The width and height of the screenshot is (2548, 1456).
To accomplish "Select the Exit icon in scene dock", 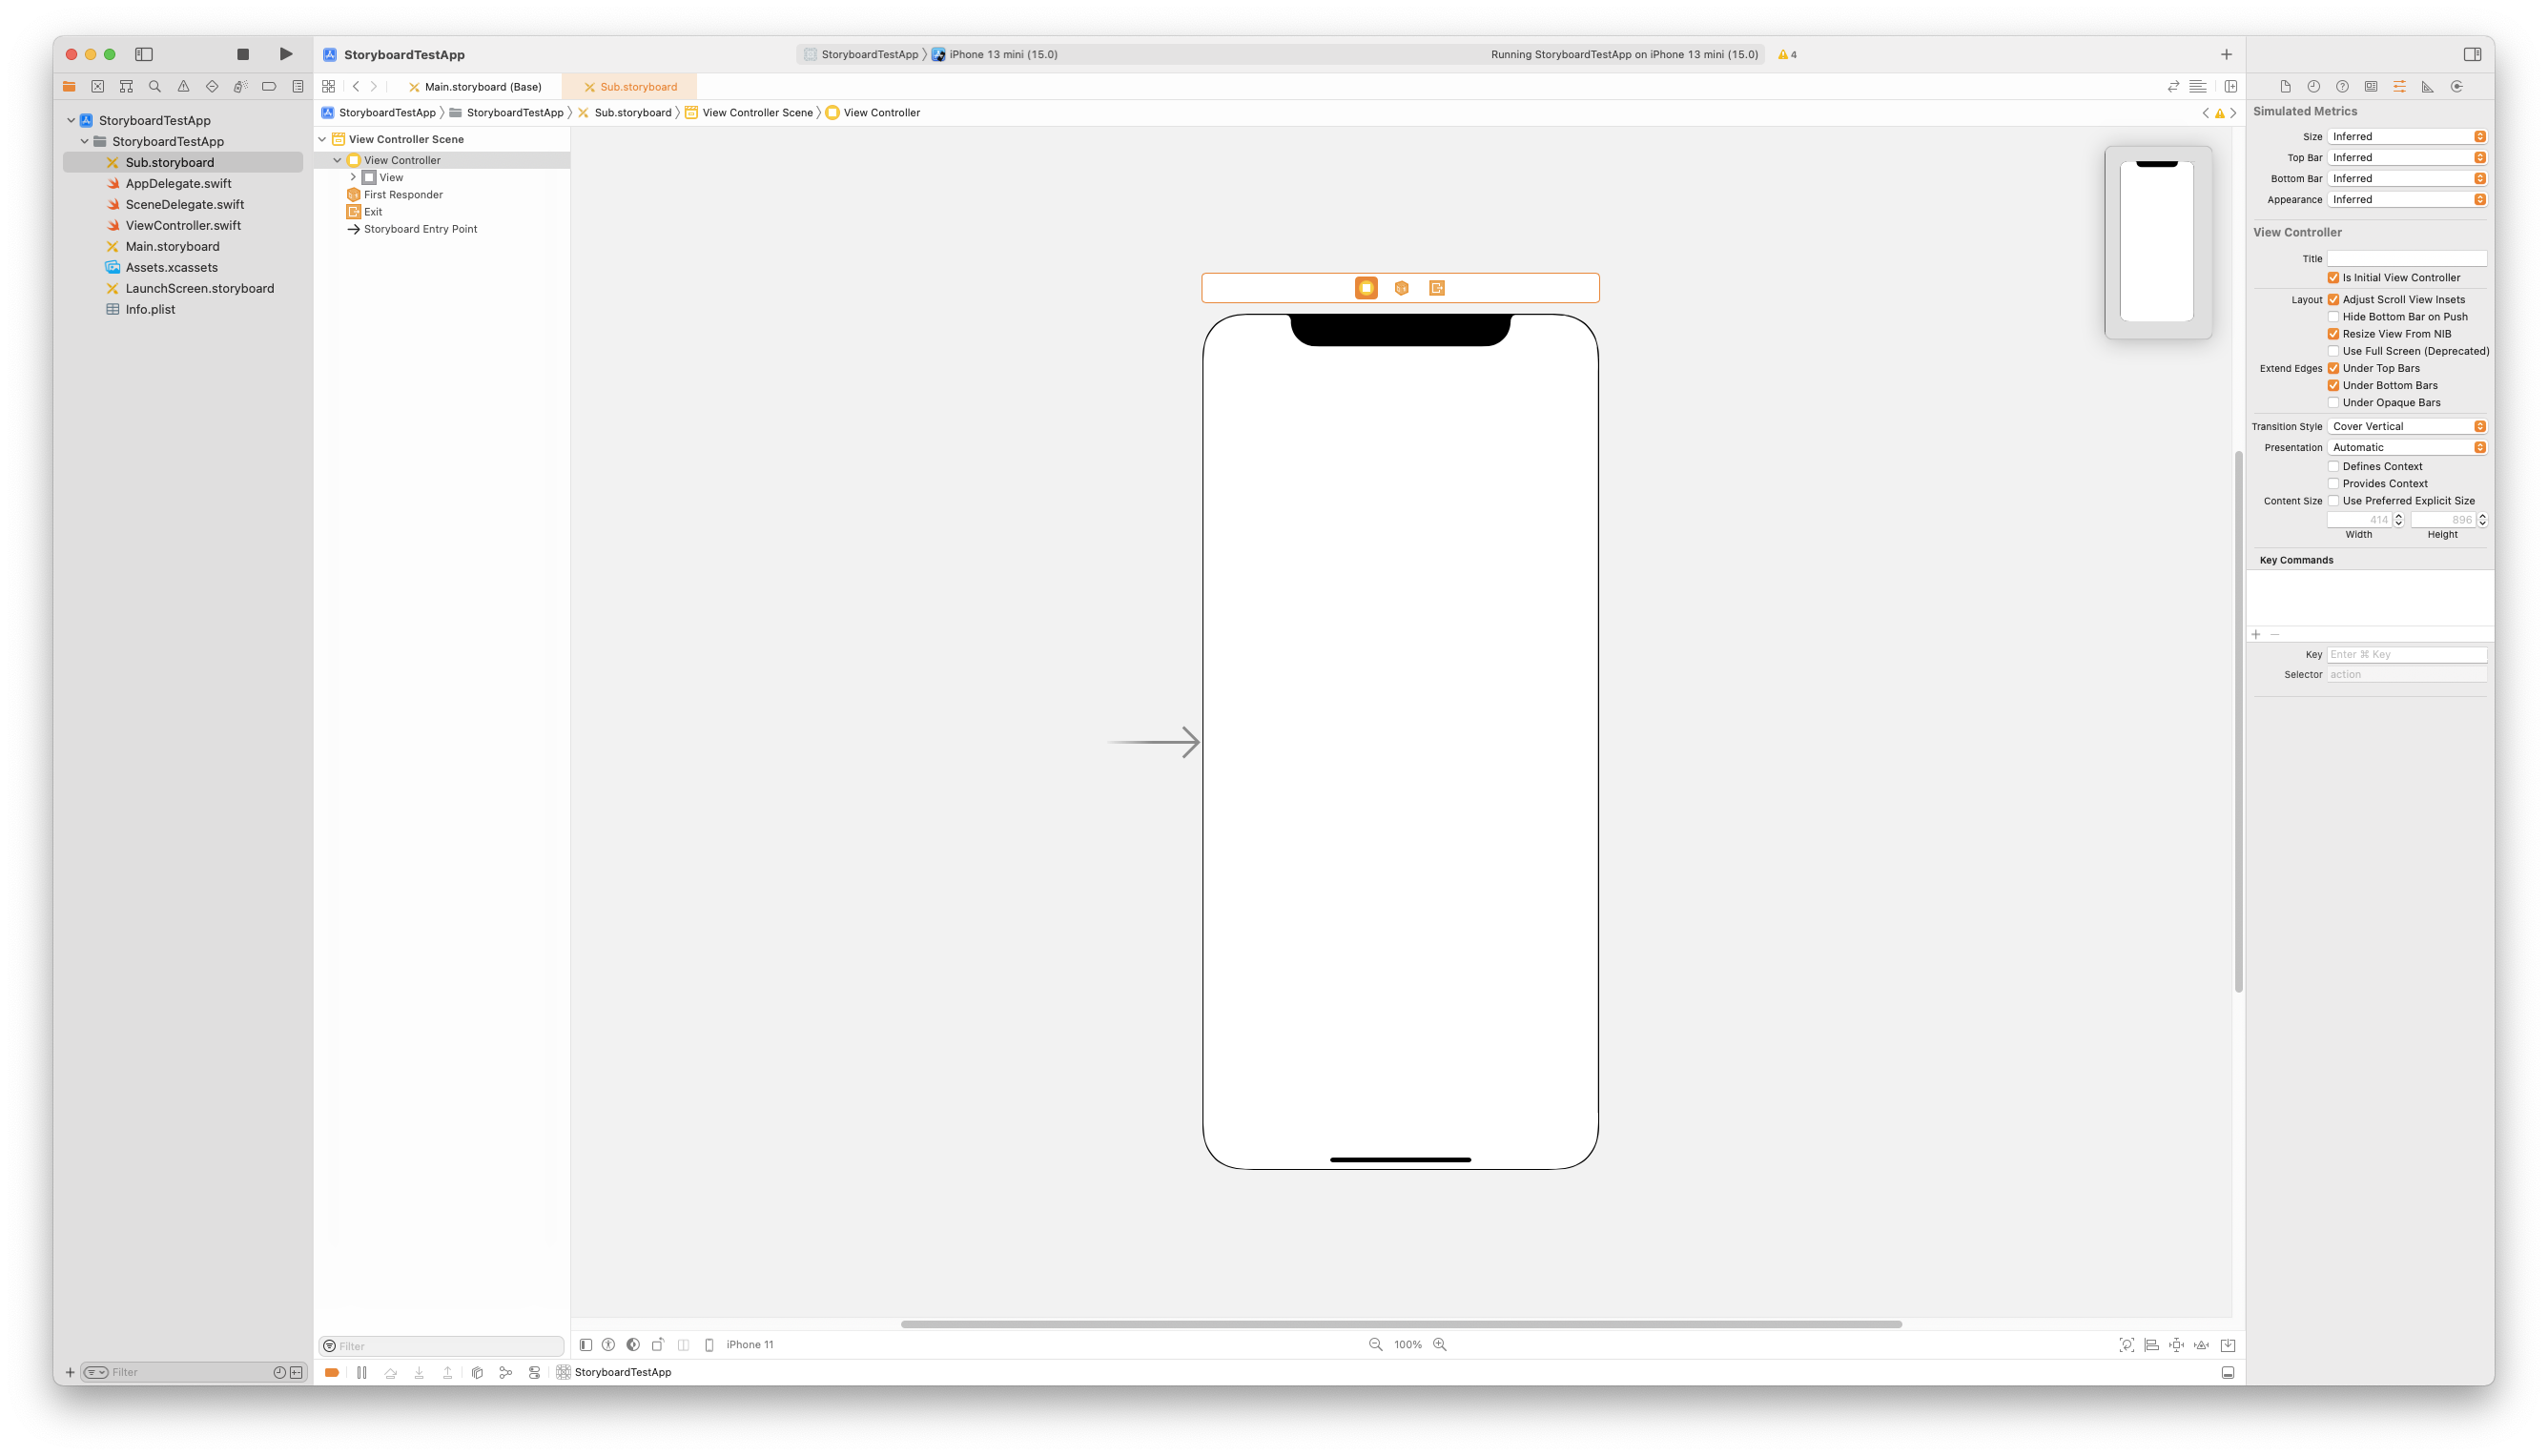I will coord(1437,288).
